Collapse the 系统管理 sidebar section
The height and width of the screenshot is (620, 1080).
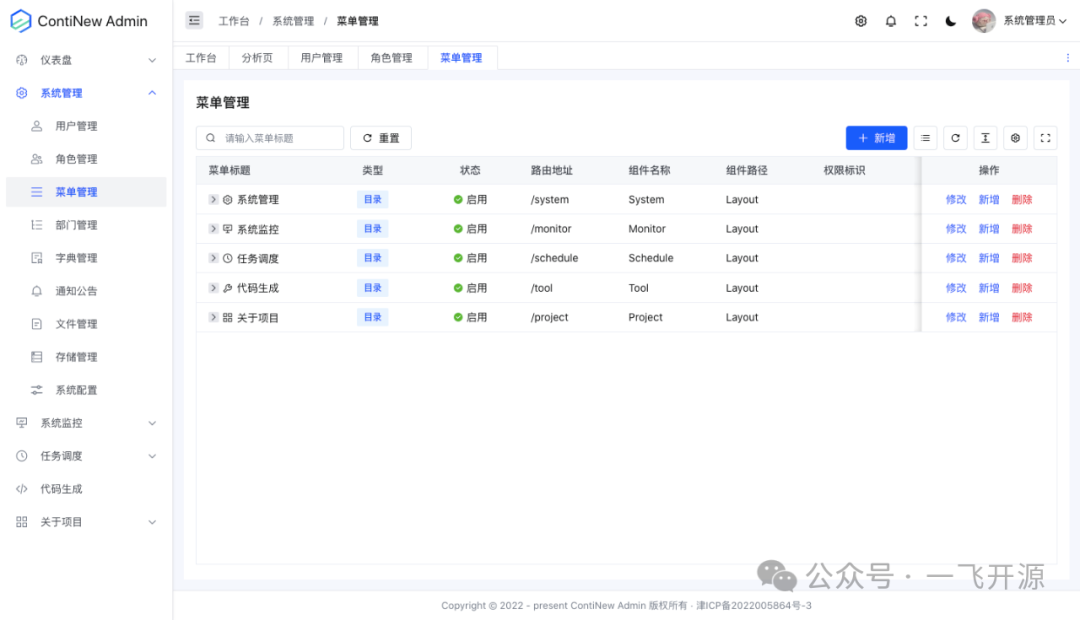(x=85, y=92)
